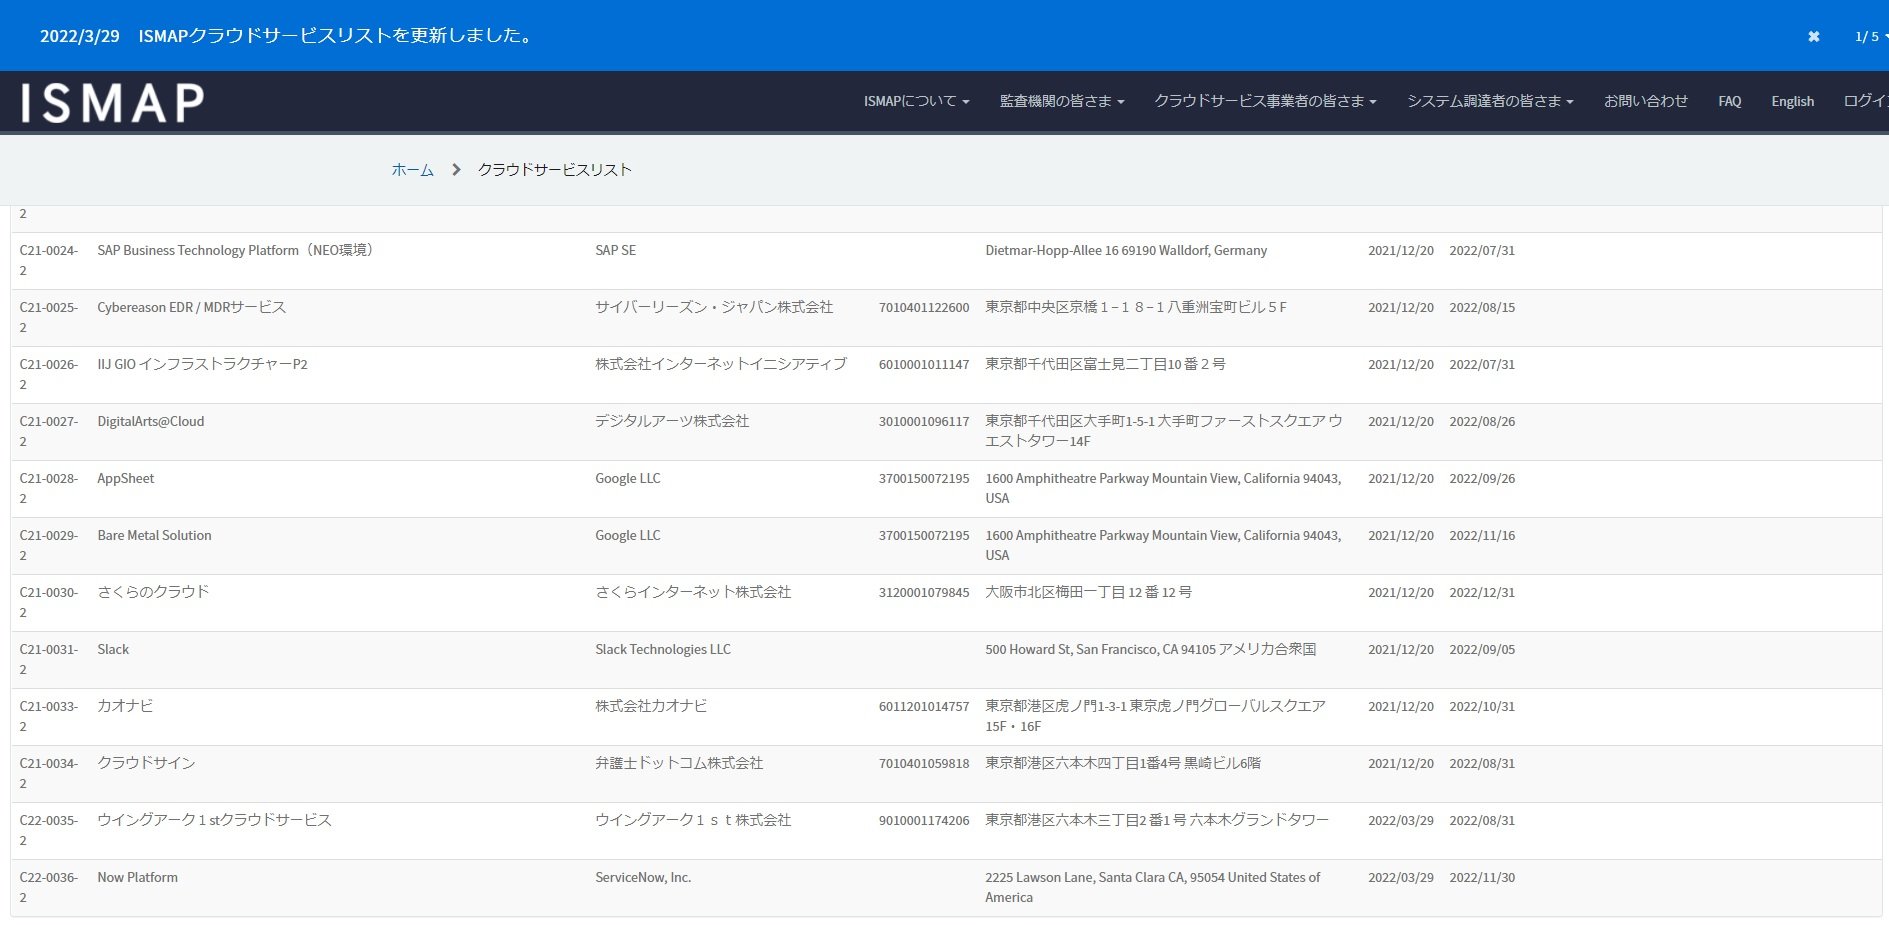Select the クラウドサイン service
Image resolution: width=1889 pixels, height=925 pixels.
146,763
